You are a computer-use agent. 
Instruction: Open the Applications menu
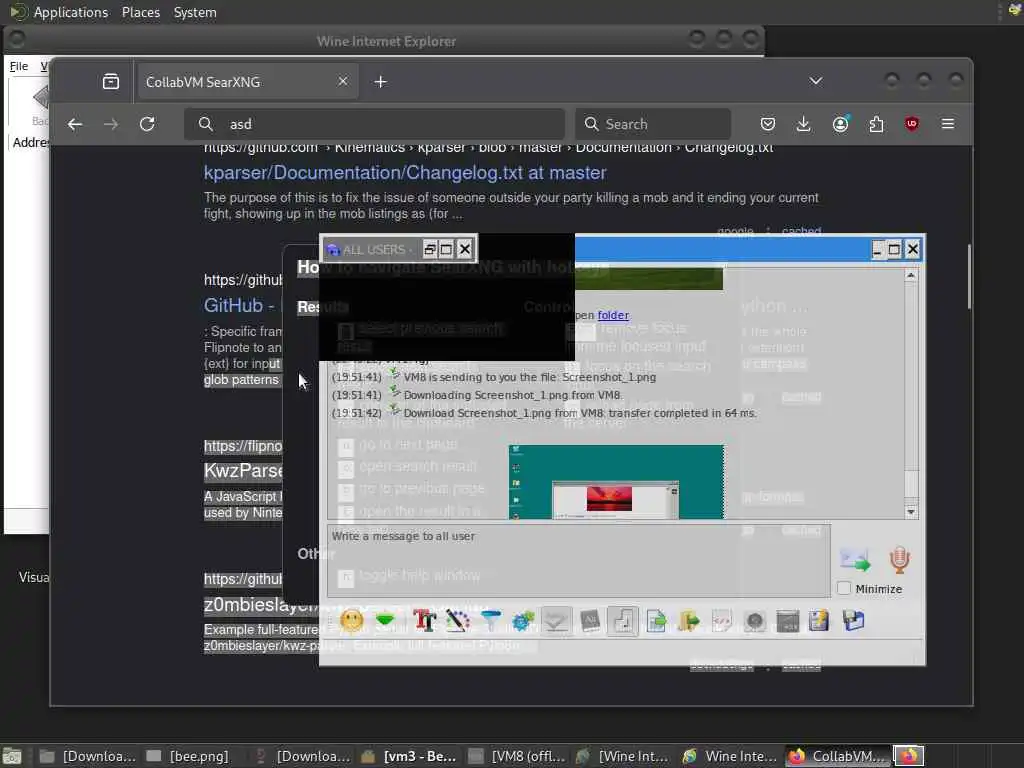point(71,12)
